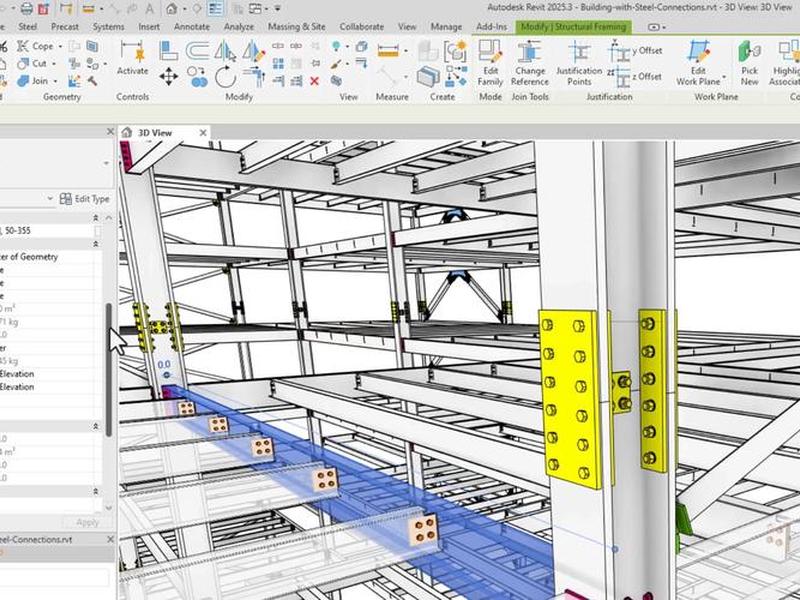Select the Align tool in Modify panel
The height and width of the screenshot is (600, 800).
click(168, 51)
